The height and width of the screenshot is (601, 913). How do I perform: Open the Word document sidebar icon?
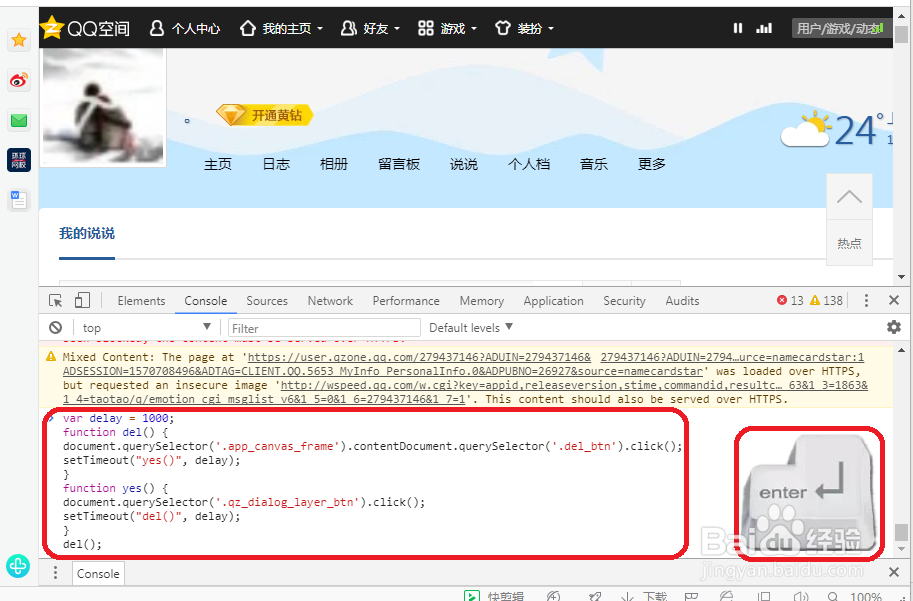[x=19, y=200]
